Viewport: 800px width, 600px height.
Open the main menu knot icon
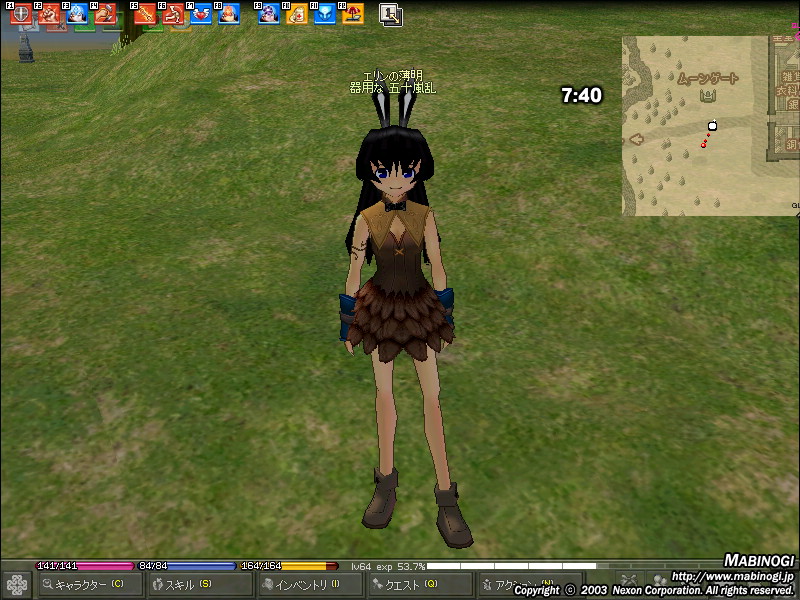(17, 585)
